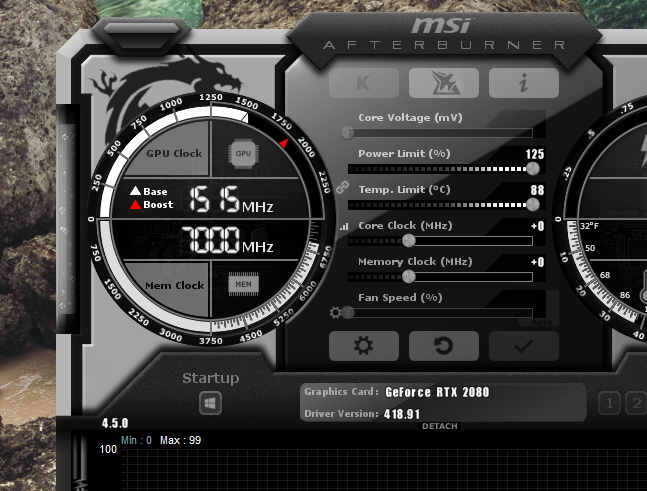Screen dimensions: 647x491
Task: Apply settings with the checkmark button
Action: click(x=524, y=346)
